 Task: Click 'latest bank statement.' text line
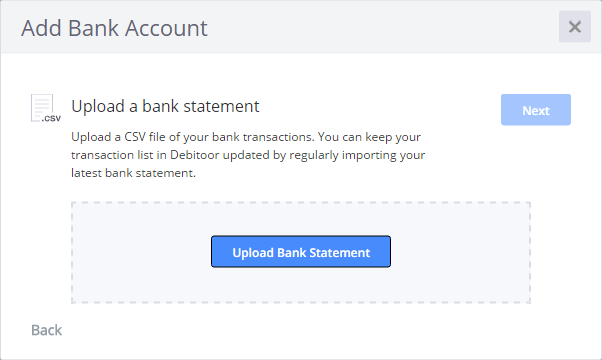click(x=133, y=173)
